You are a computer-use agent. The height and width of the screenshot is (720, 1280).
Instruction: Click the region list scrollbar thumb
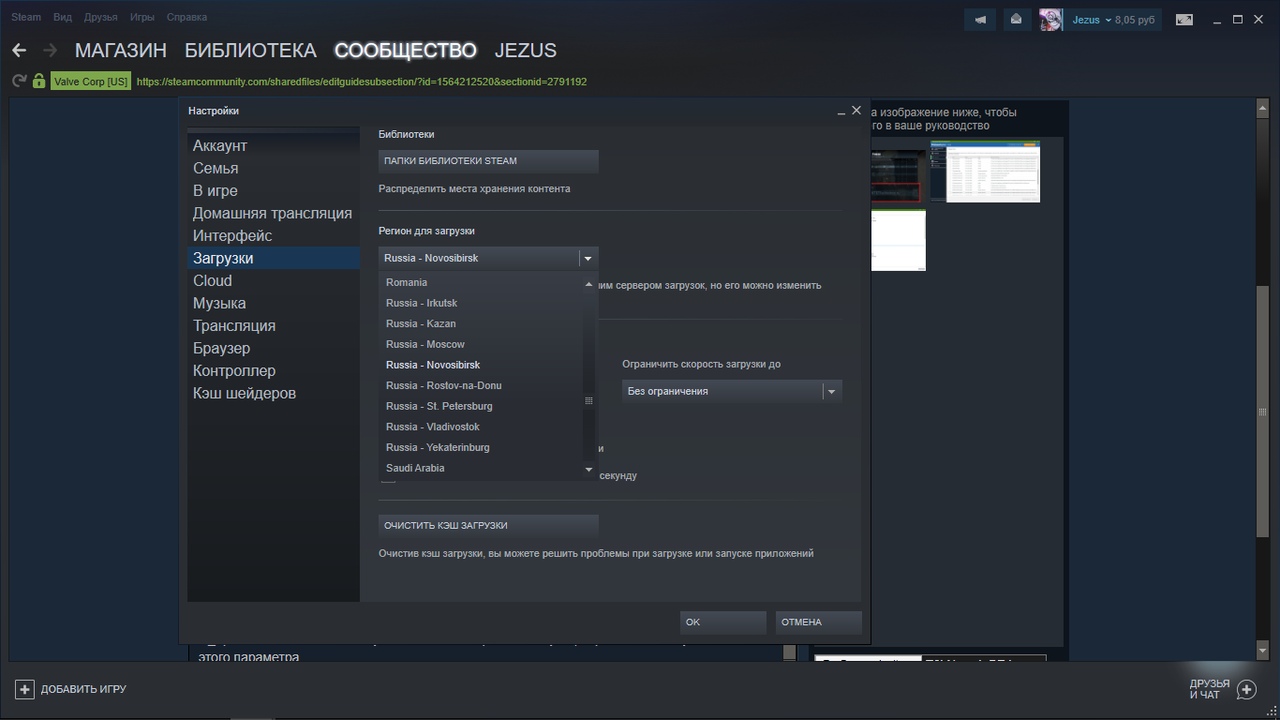589,400
